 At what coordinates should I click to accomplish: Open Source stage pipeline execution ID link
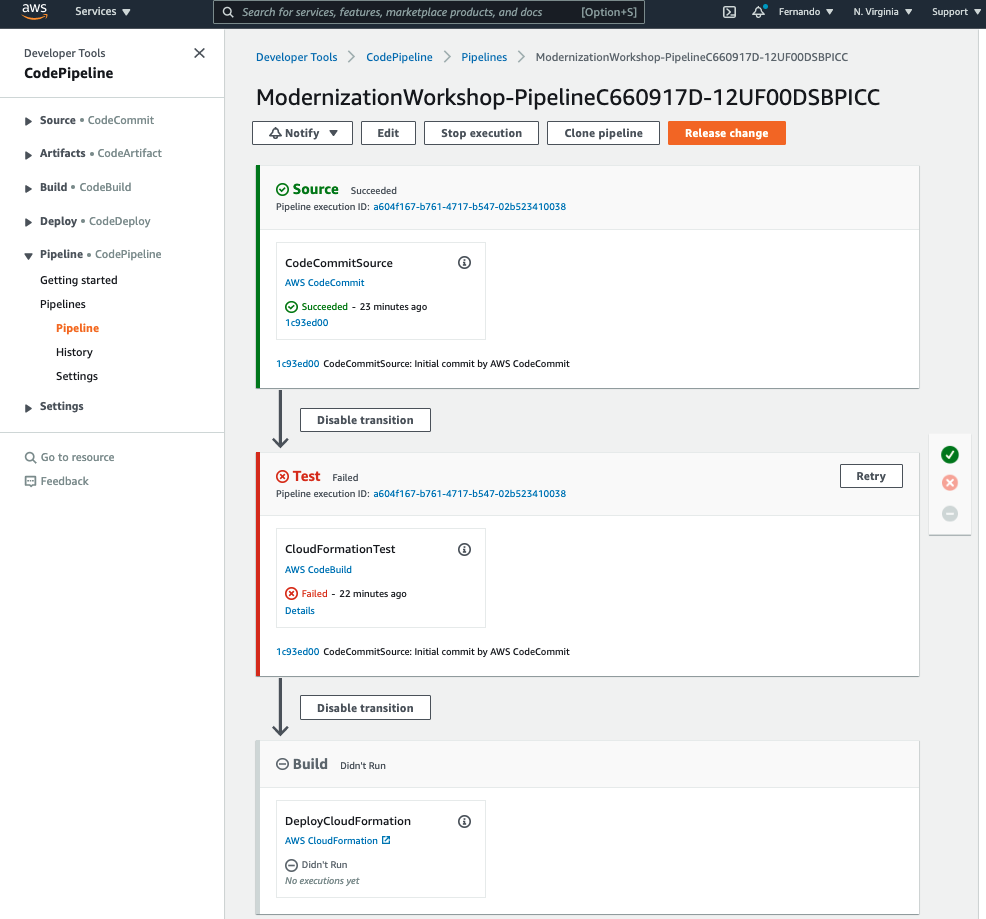coord(469,207)
